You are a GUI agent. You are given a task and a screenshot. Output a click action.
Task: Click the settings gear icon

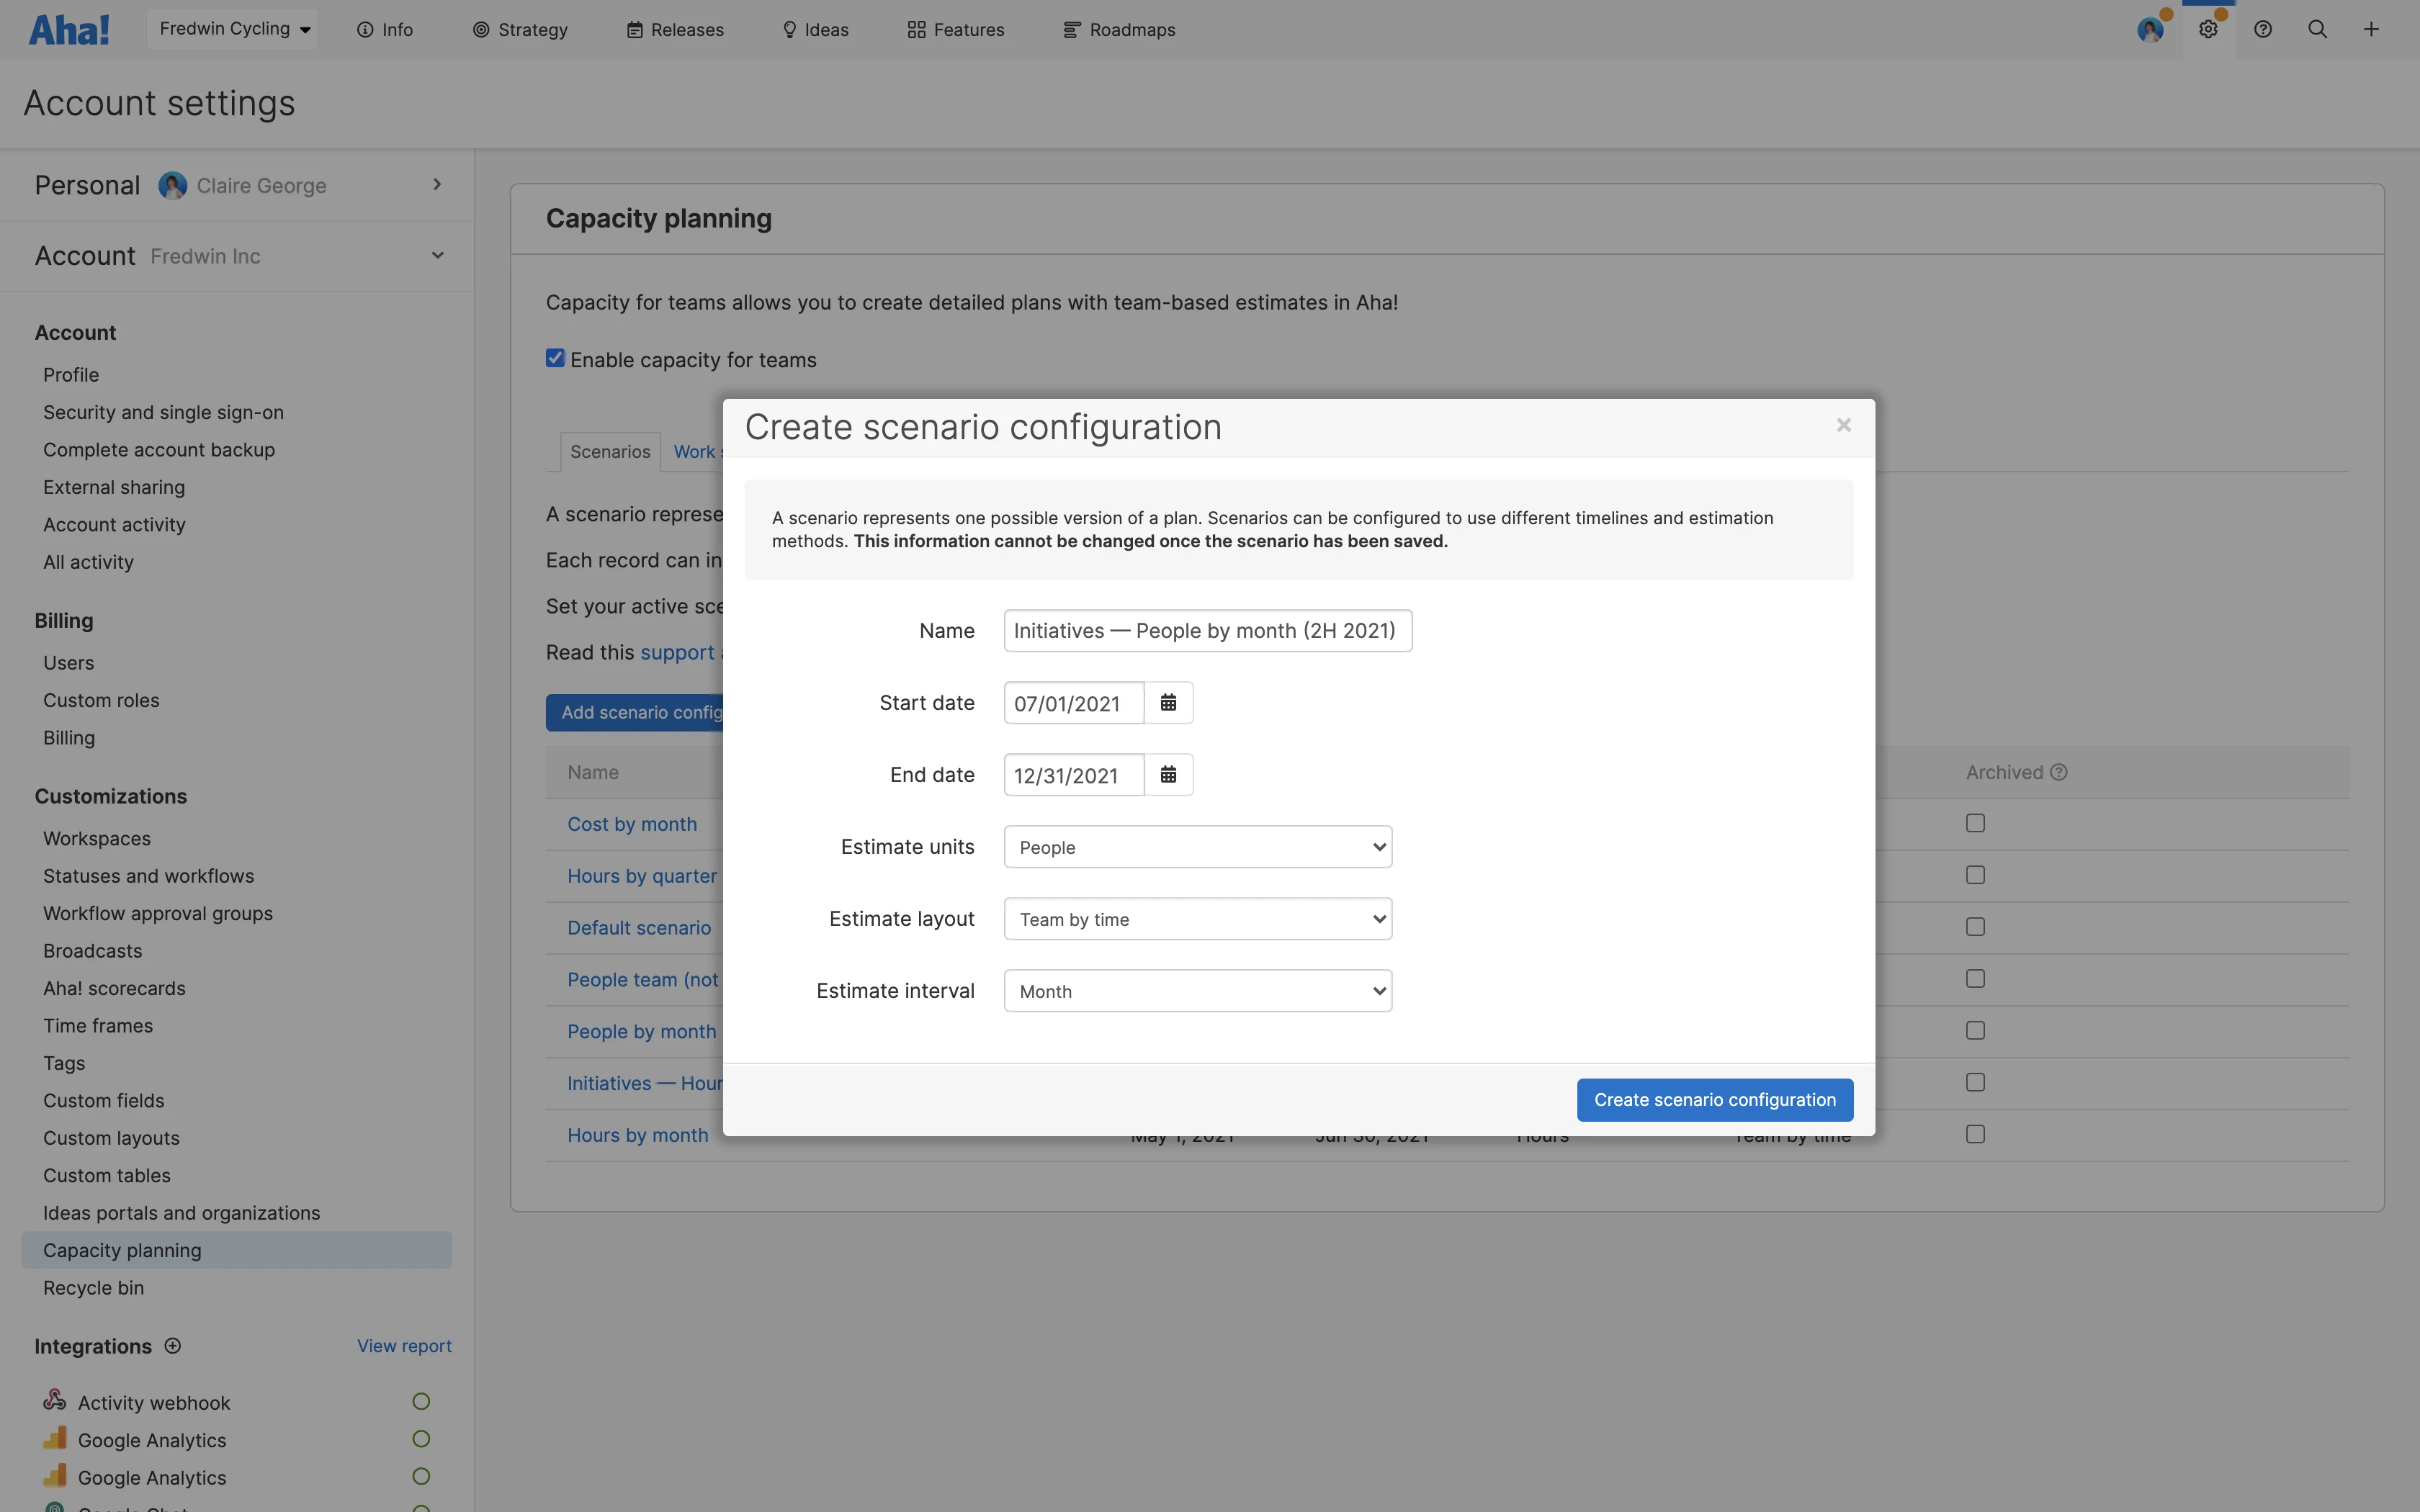tap(2208, 30)
